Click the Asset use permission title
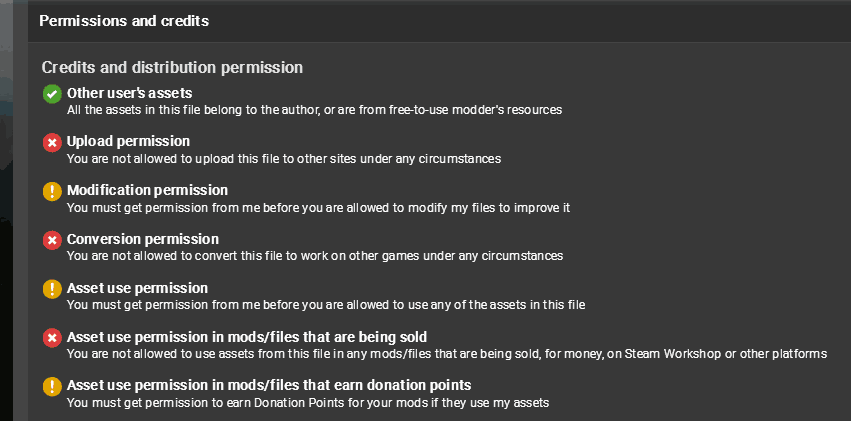This screenshot has width=851, height=421. pos(137,288)
